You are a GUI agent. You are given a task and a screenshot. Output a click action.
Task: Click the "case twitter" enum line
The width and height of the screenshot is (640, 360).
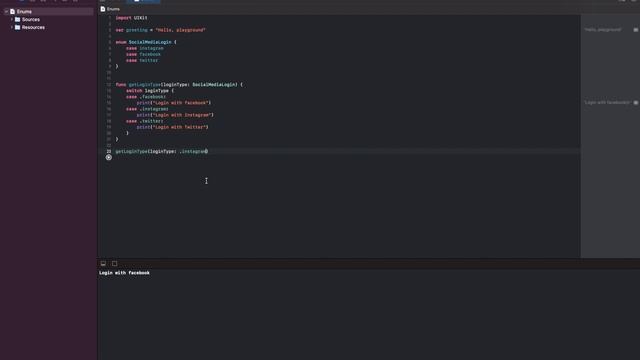point(142,60)
